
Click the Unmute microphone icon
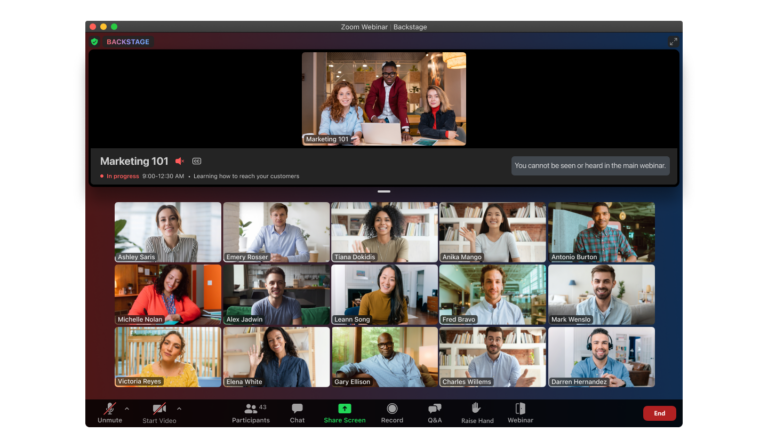click(x=110, y=408)
